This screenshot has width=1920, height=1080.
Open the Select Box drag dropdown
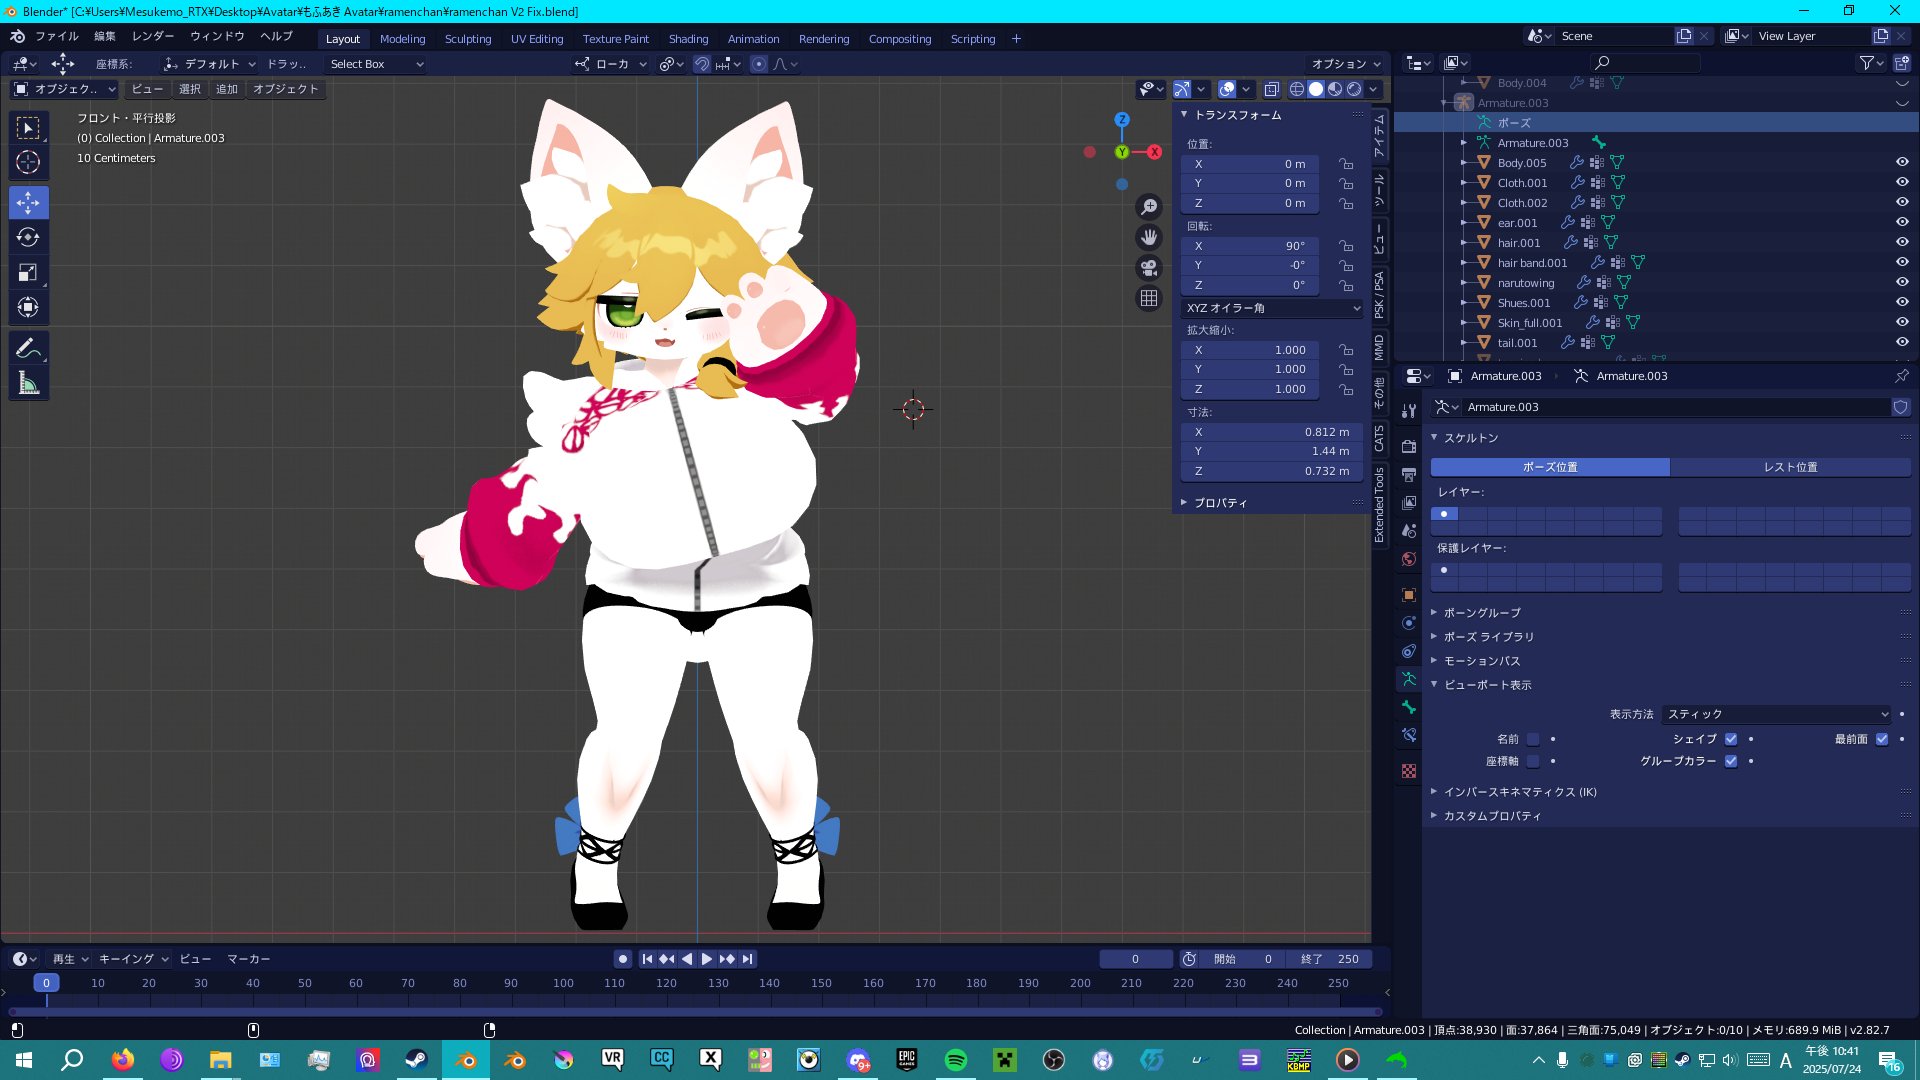click(376, 64)
